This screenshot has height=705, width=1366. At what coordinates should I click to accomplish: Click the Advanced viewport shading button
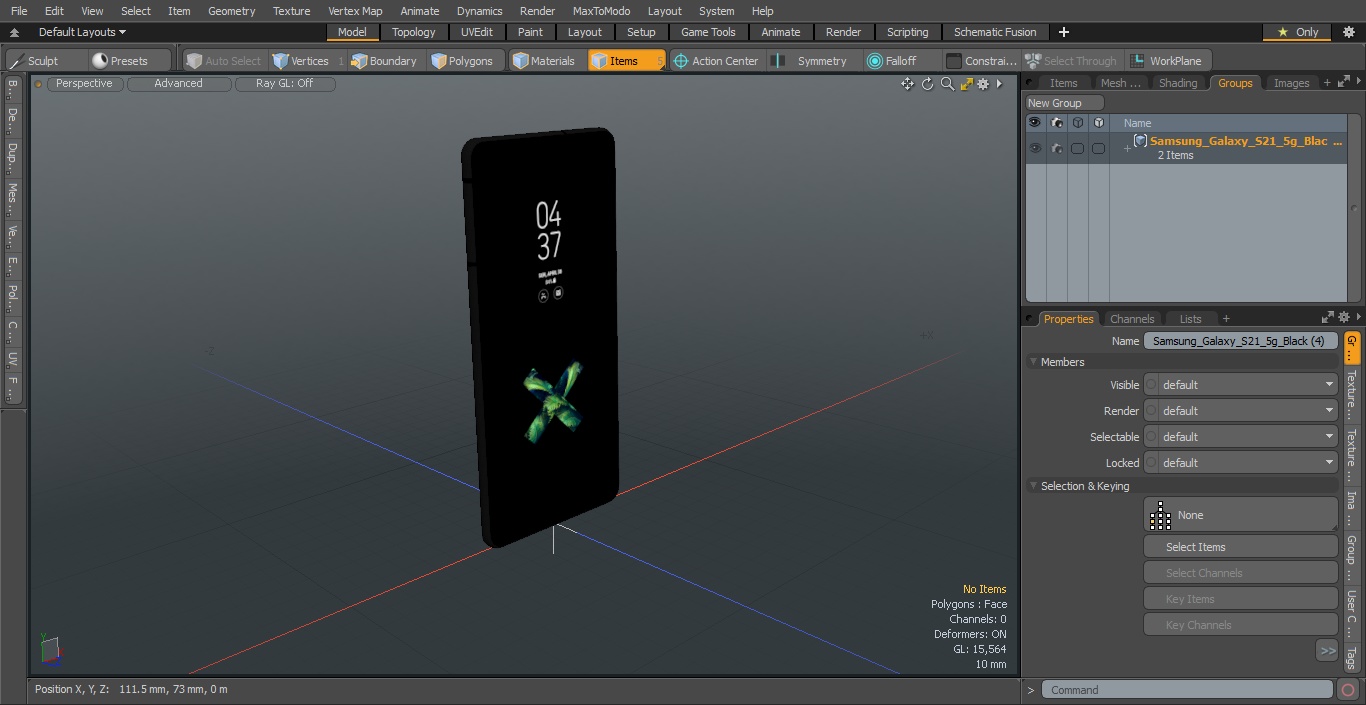click(178, 84)
